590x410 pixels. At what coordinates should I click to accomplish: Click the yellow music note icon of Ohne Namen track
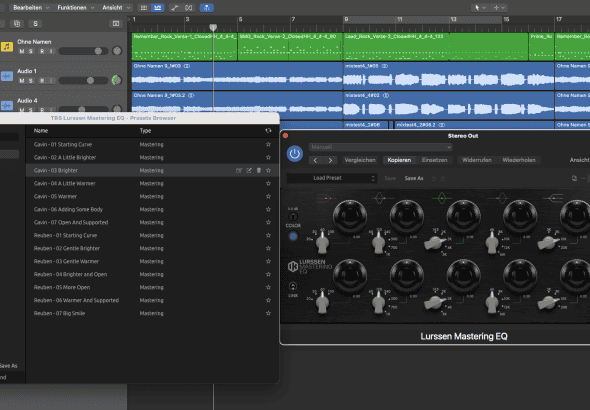(x=7, y=47)
